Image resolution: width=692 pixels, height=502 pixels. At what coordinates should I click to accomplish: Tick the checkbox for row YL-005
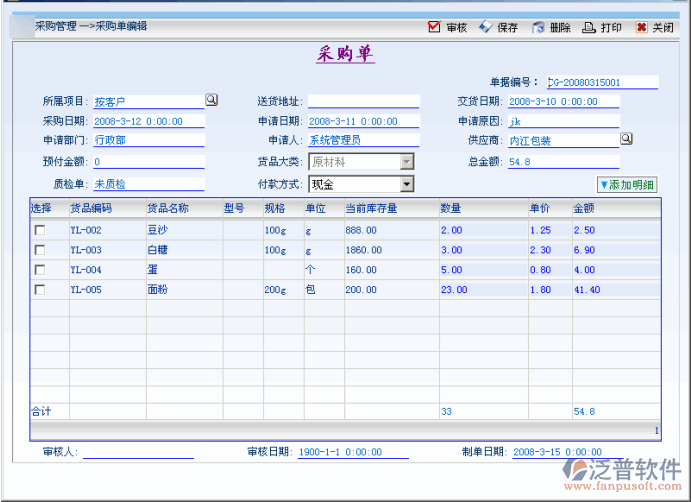point(40,290)
